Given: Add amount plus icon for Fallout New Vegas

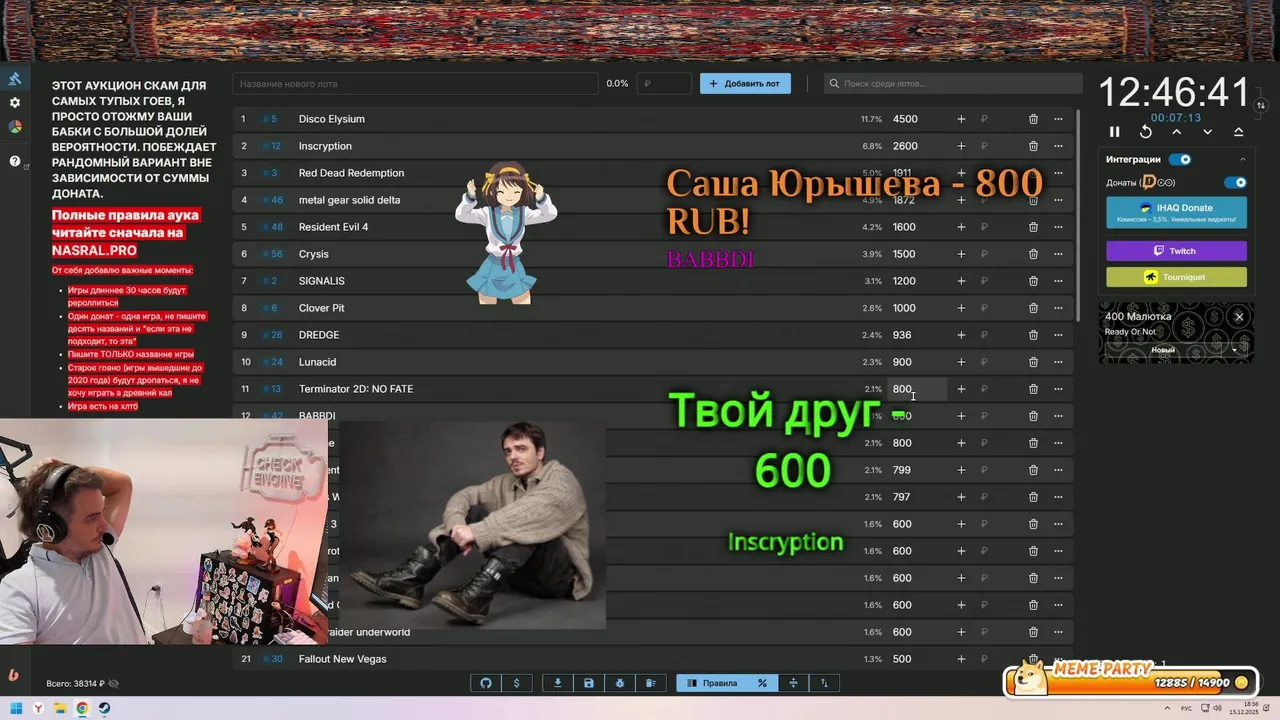Looking at the screenshot, I should pyautogui.click(x=961, y=659).
